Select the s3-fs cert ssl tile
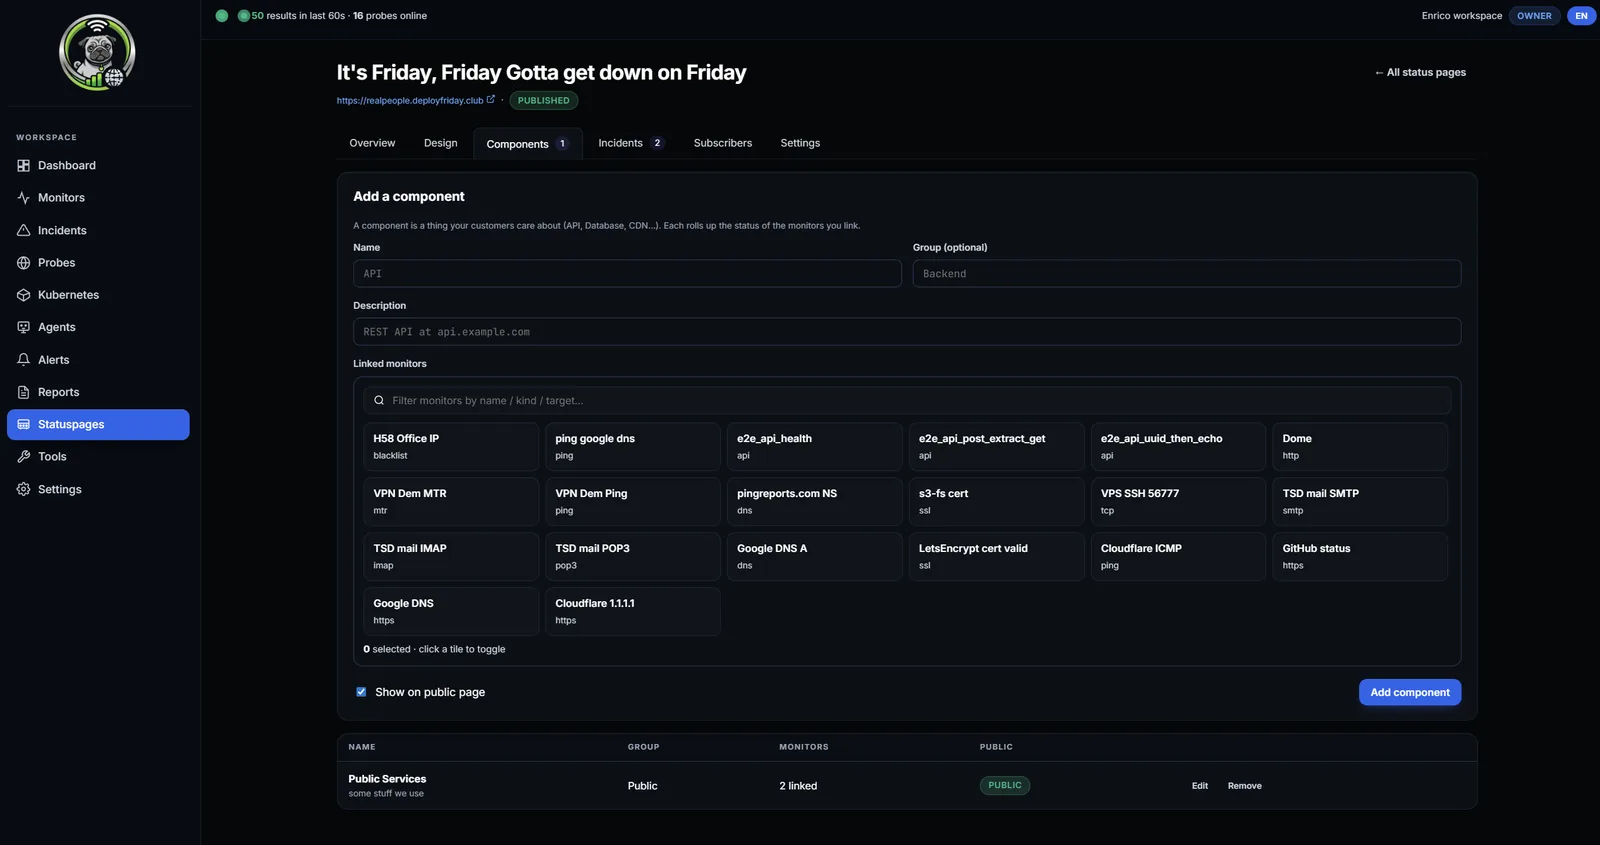The height and width of the screenshot is (845, 1600). (x=997, y=501)
